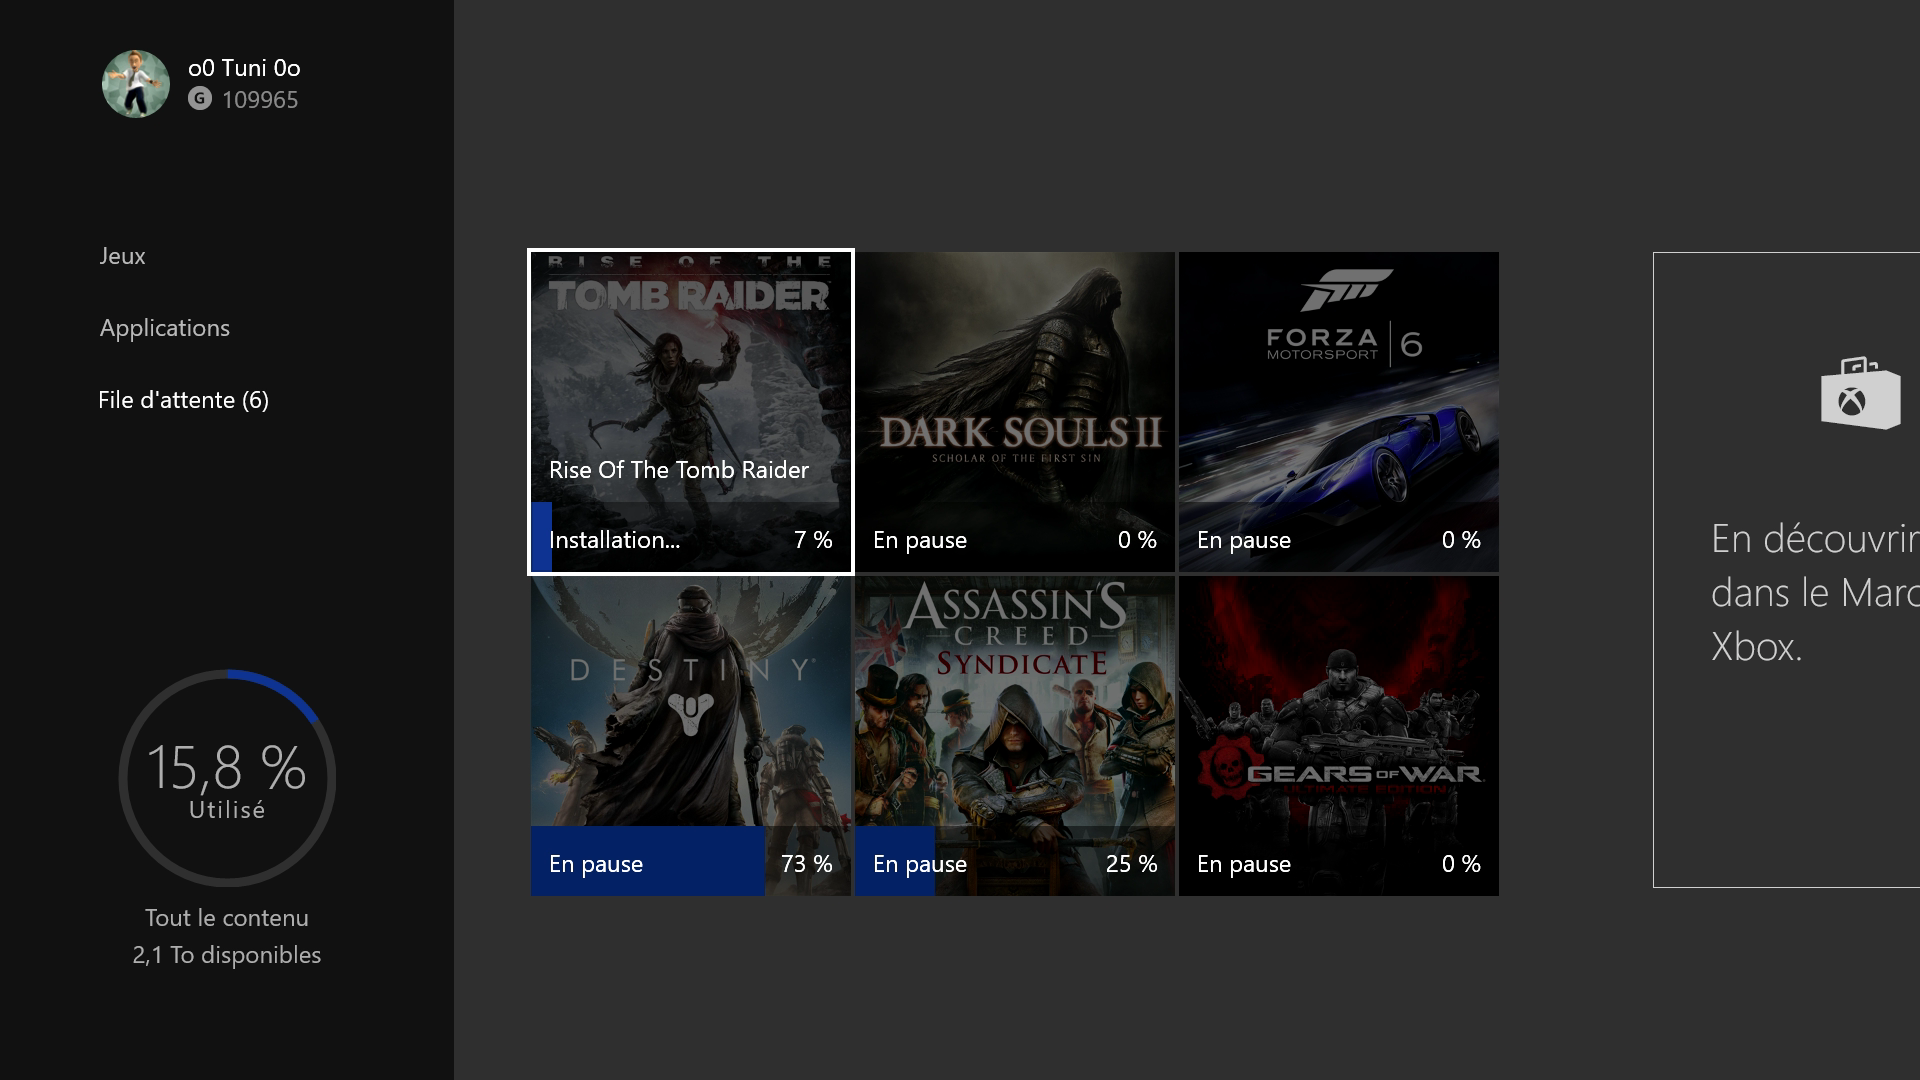Select the Rise Of The Tomb Raider tile
Image resolution: width=1920 pixels, height=1080 pixels.
[x=691, y=412]
